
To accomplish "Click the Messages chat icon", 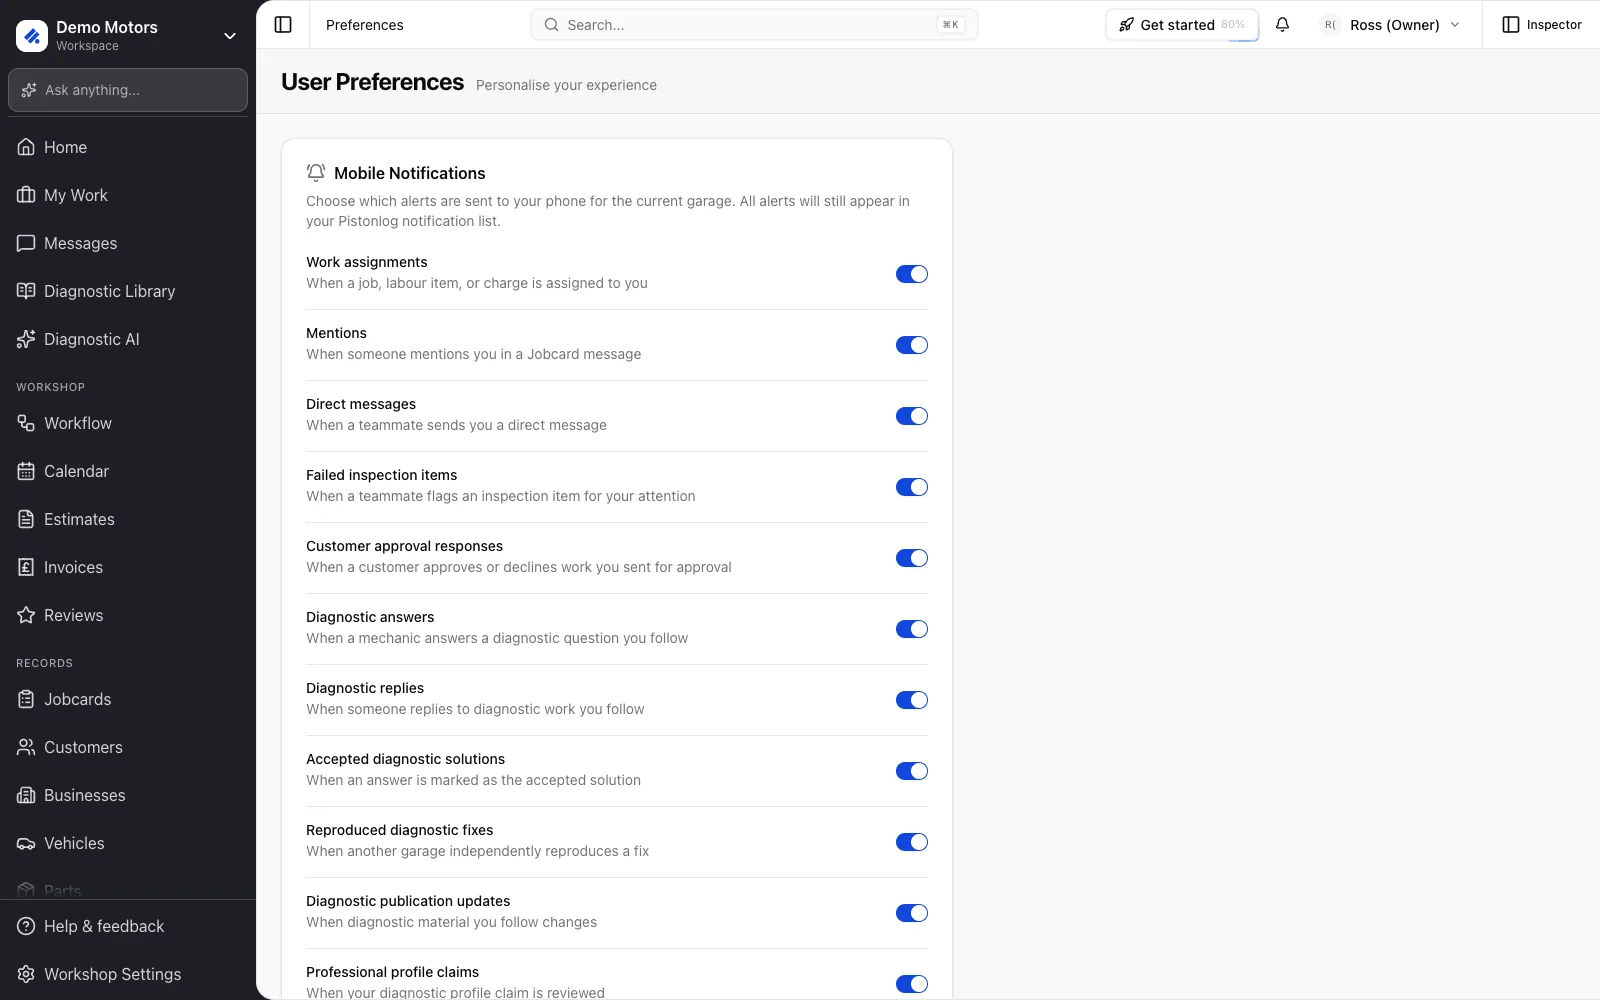I will coord(26,243).
